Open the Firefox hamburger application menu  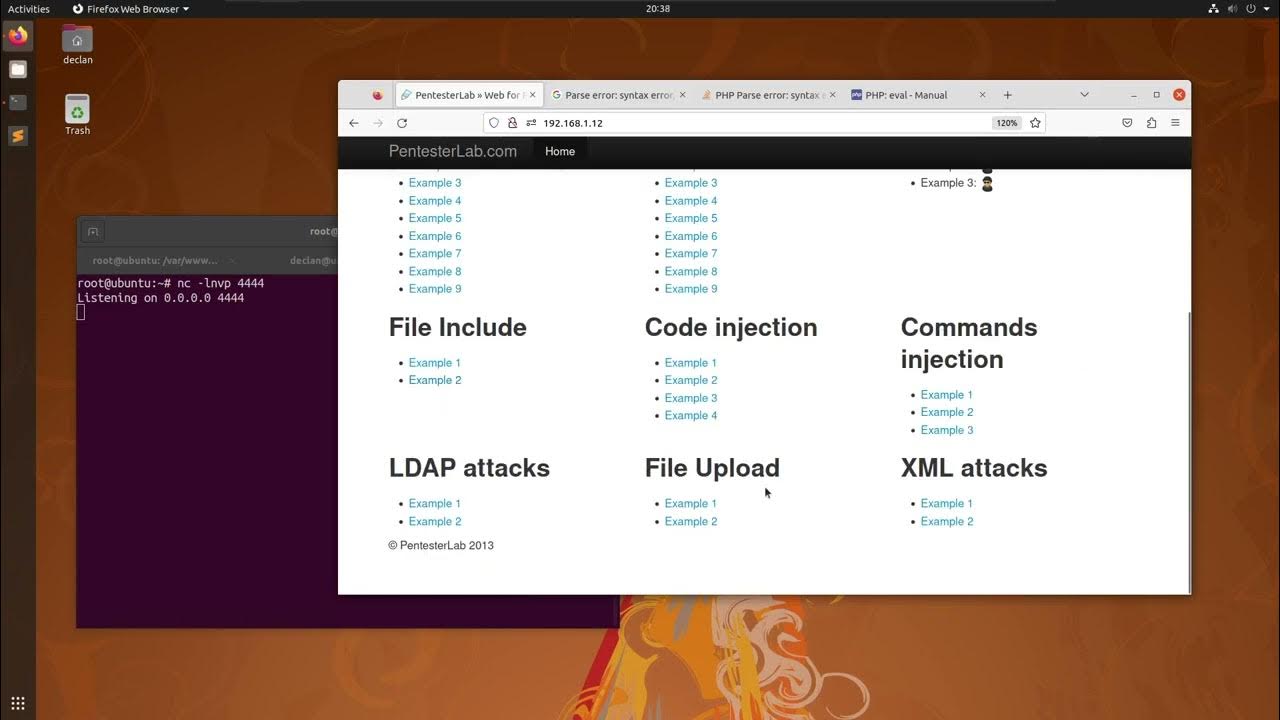click(1175, 123)
